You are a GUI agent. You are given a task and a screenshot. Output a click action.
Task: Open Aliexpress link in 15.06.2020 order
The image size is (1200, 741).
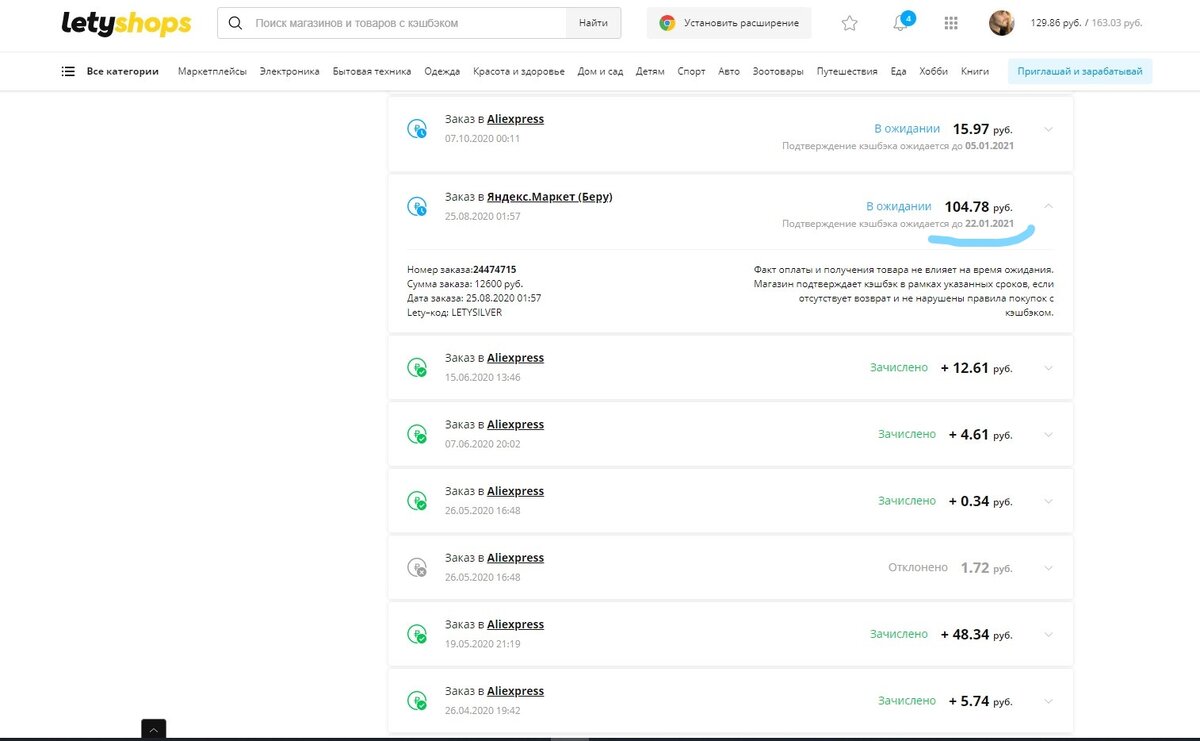pos(515,358)
